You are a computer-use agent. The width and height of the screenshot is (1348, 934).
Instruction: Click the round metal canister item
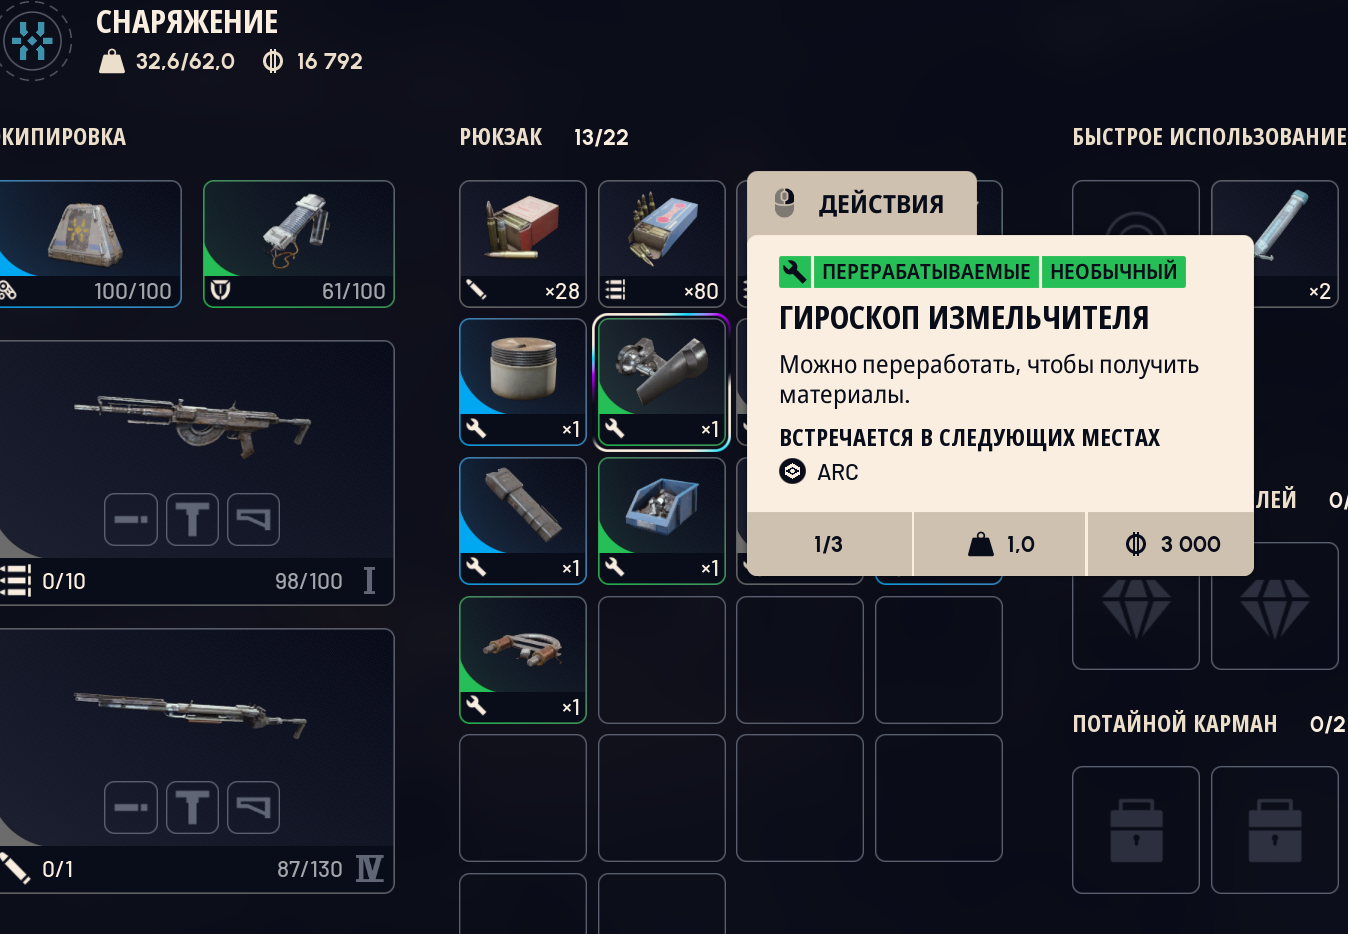coord(523,382)
